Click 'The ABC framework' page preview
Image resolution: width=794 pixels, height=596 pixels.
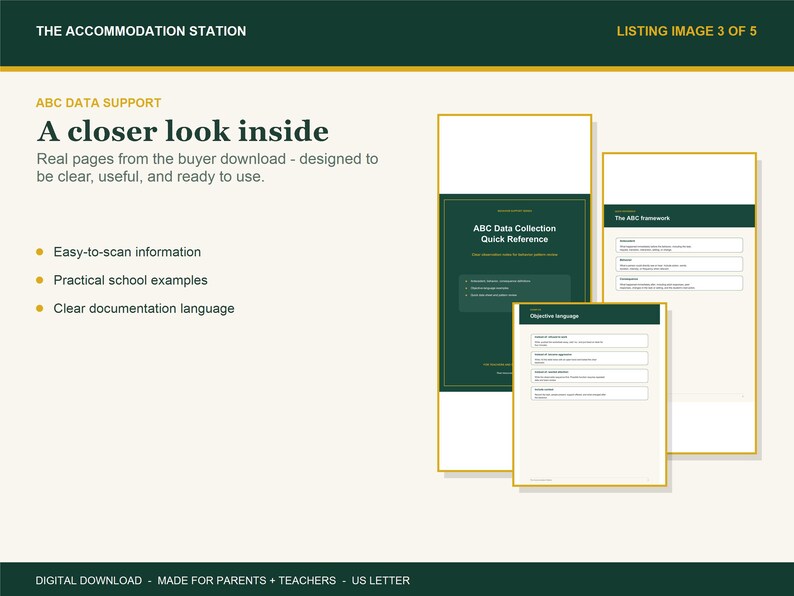coord(680,303)
